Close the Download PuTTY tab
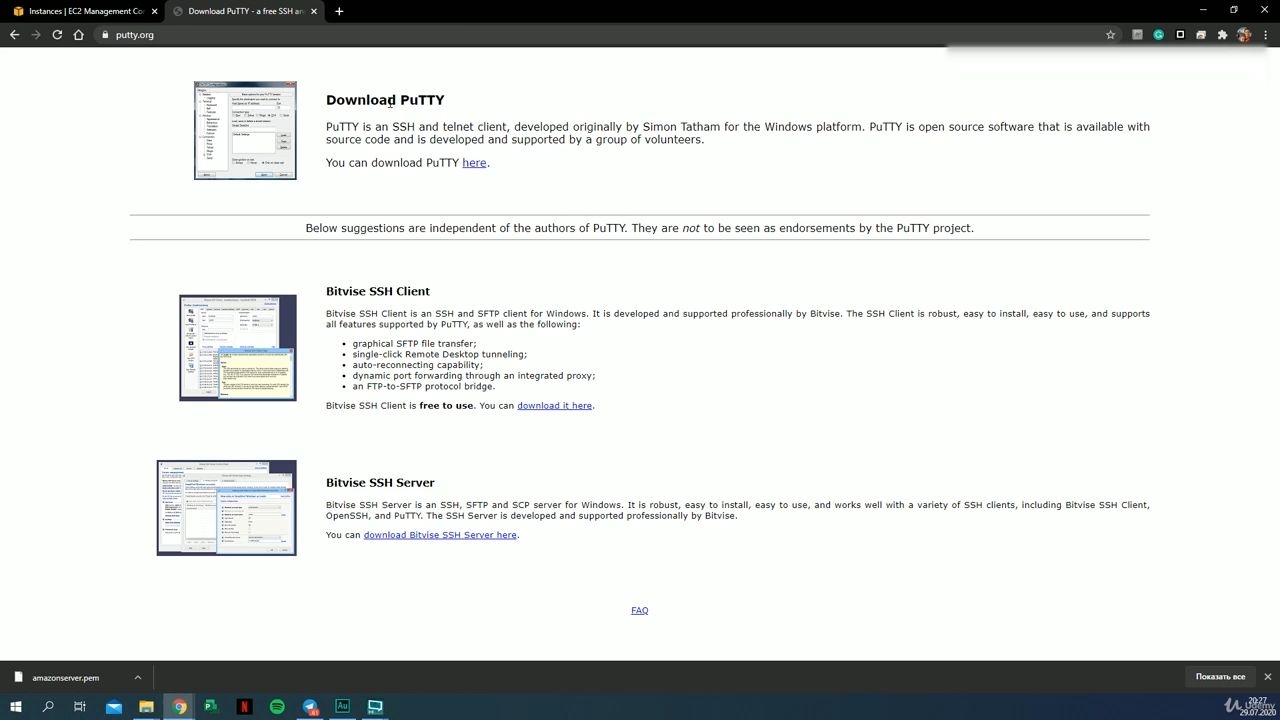 (315, 11)
